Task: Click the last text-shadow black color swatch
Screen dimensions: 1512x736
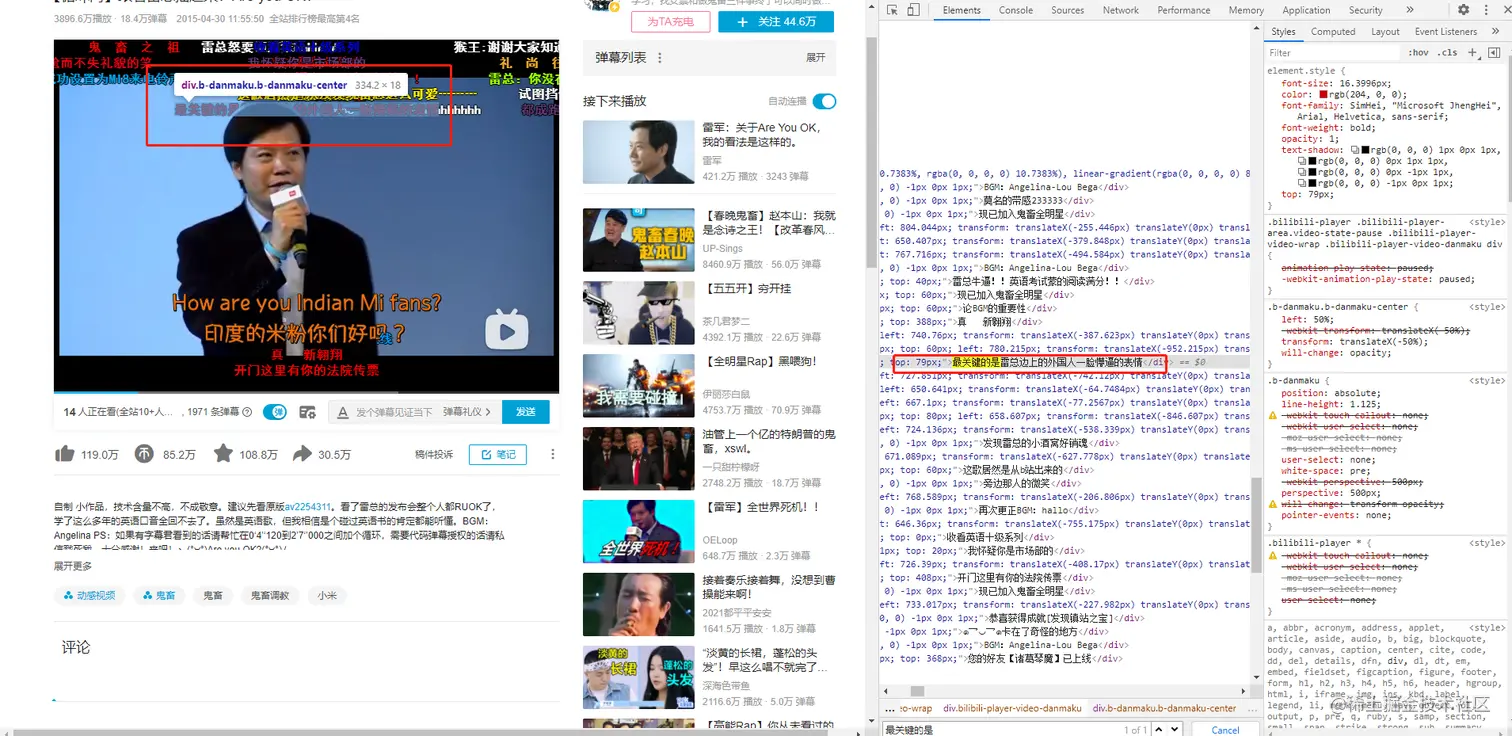Action: (1311, 183)
